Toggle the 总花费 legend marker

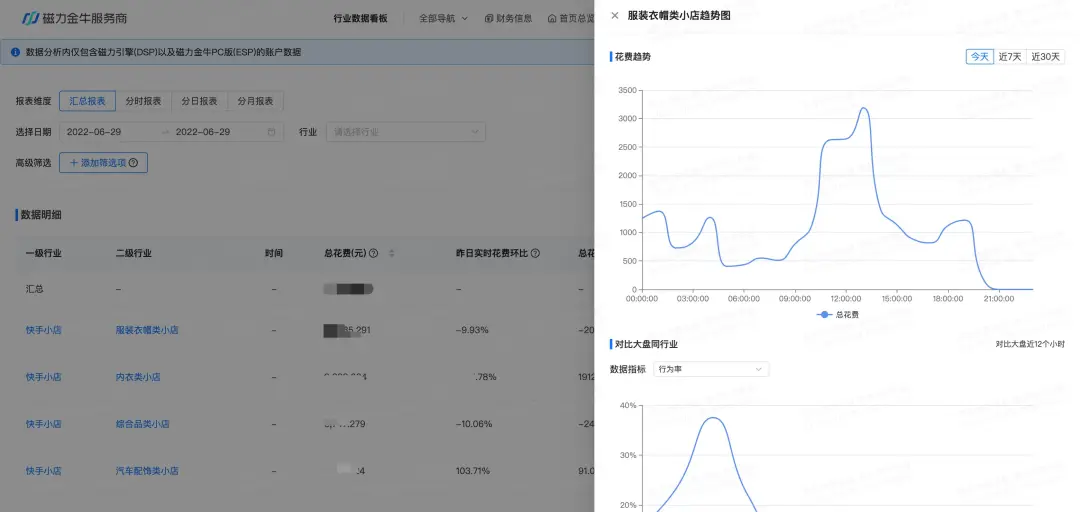click(x=824, y=314)
